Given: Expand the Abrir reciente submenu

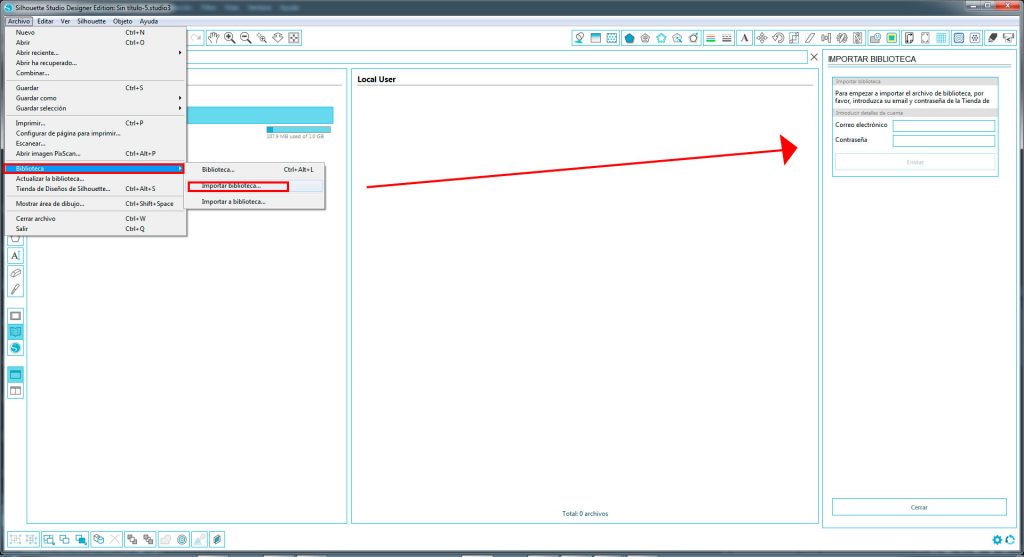Looking at the screenshot, I should tap(95, 52).
